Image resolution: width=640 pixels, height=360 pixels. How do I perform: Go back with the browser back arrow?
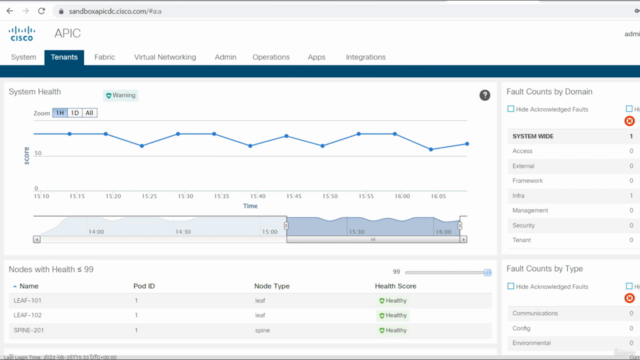pyautogui.click(x=10, y=11)
